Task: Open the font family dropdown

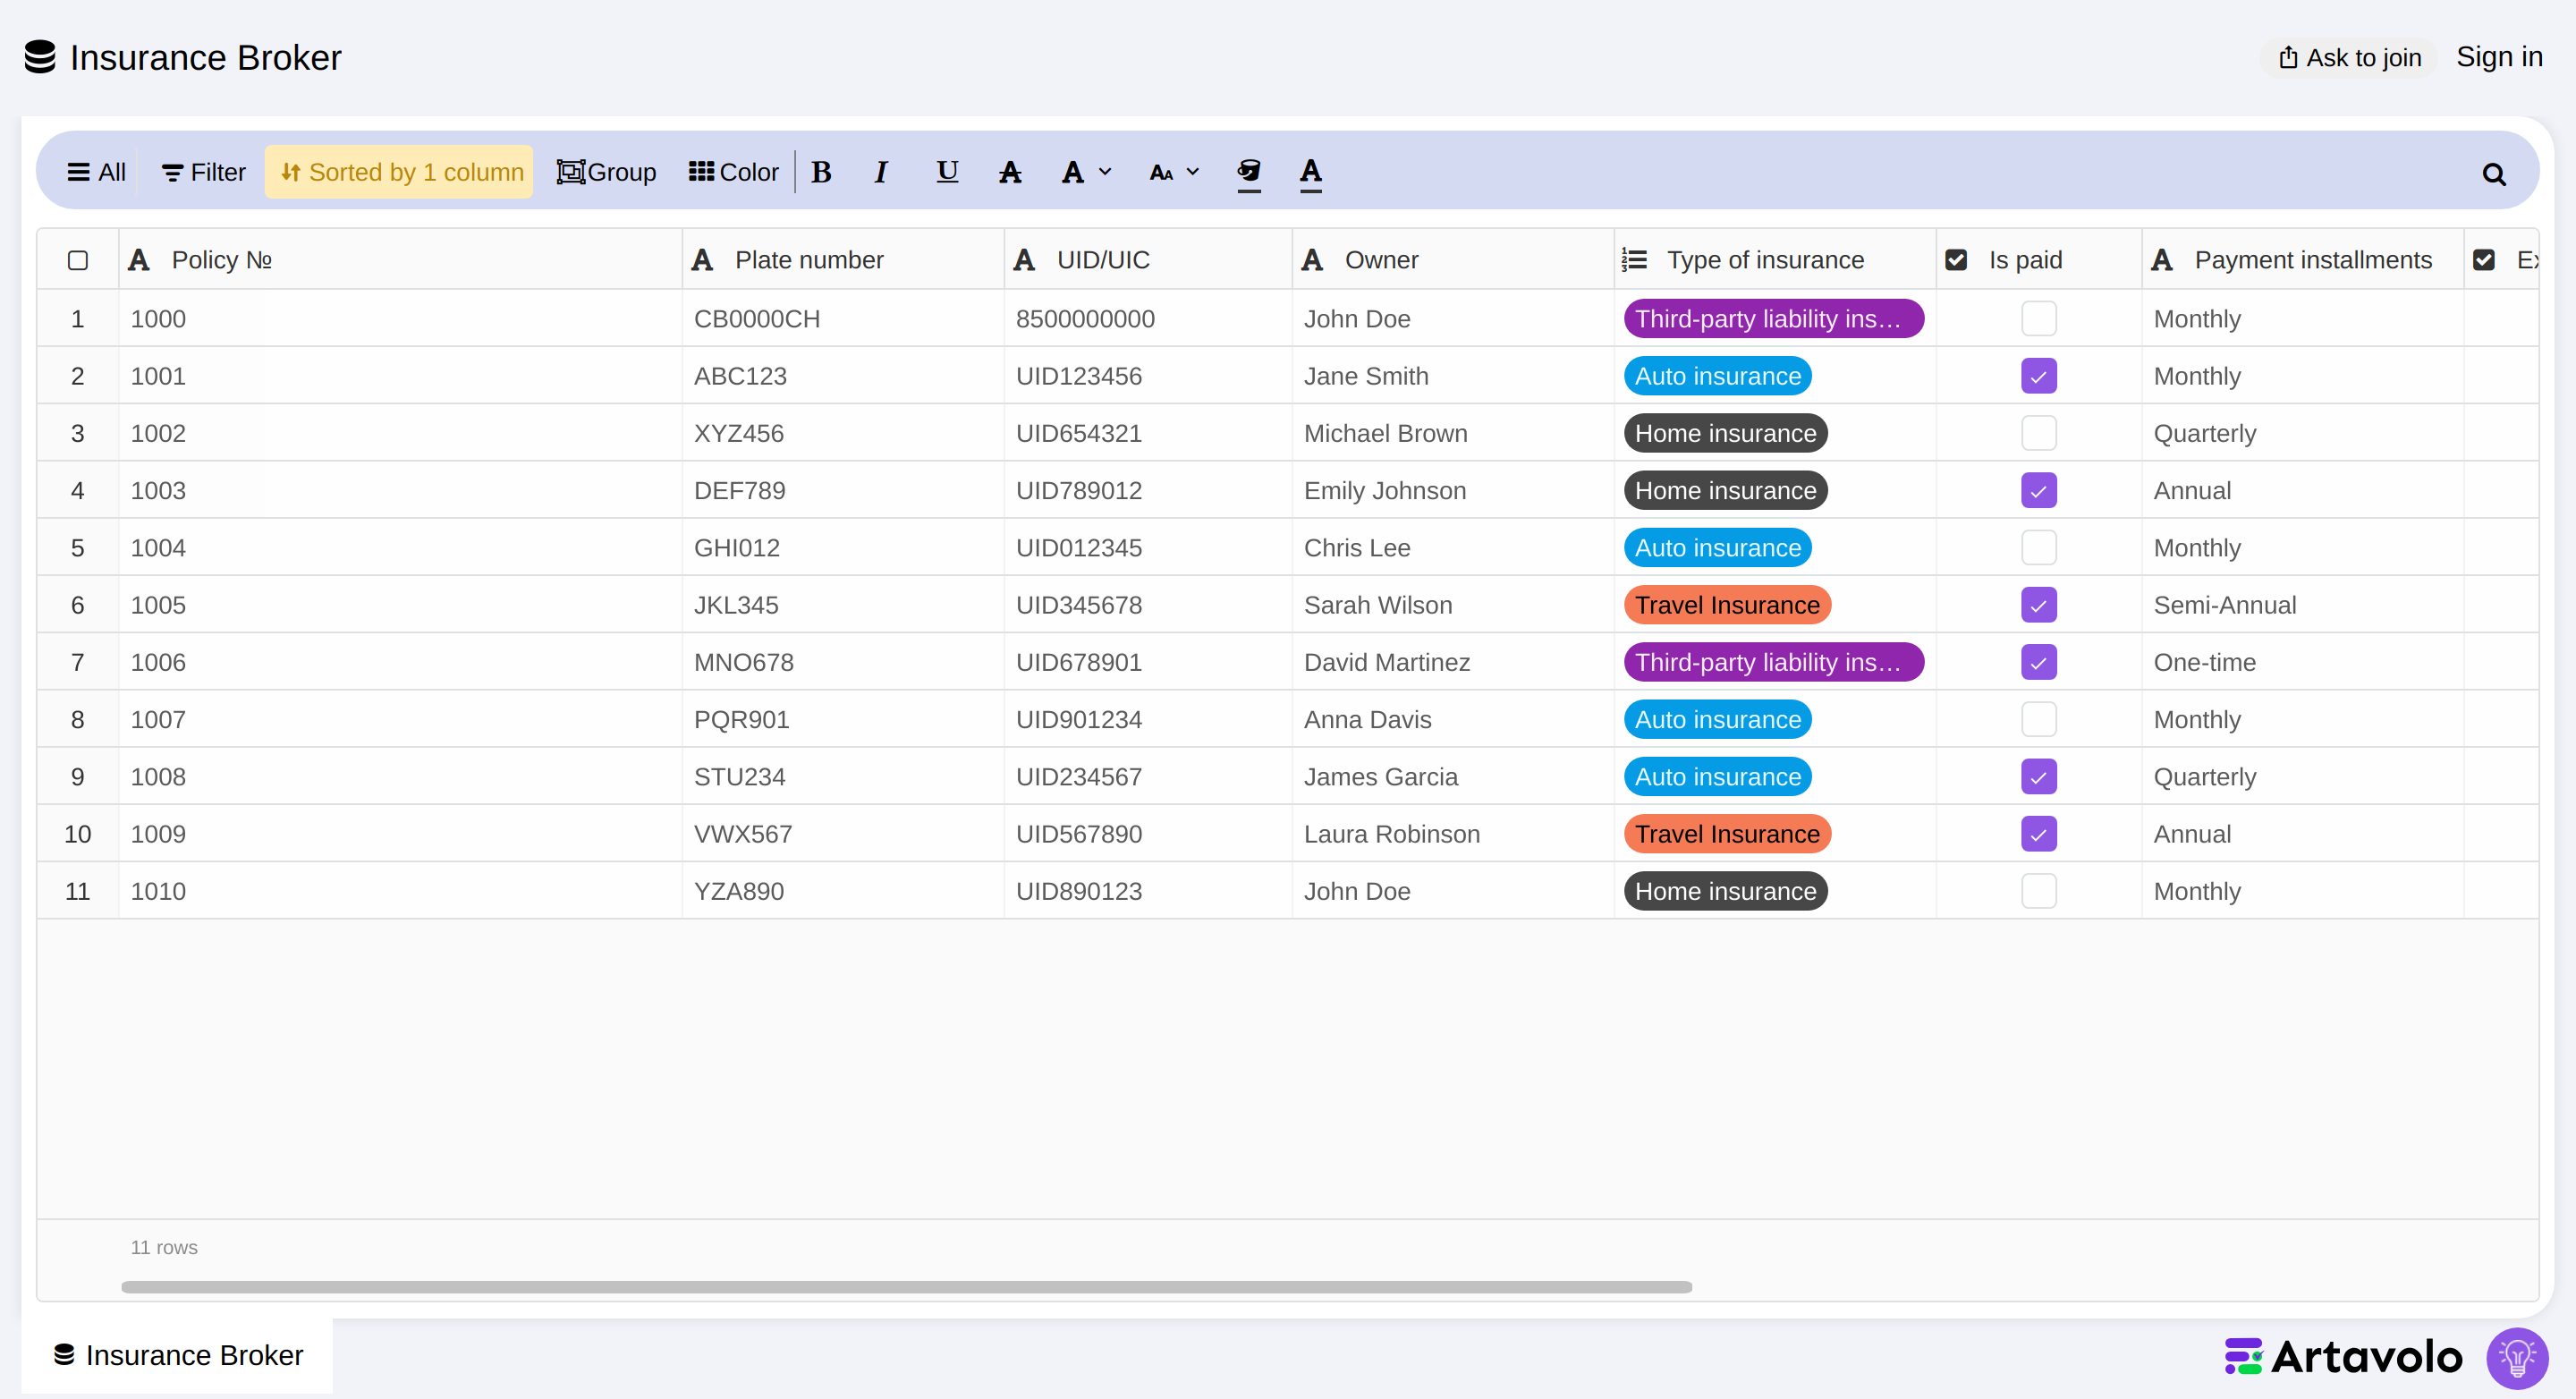Action: (1086, 172)
